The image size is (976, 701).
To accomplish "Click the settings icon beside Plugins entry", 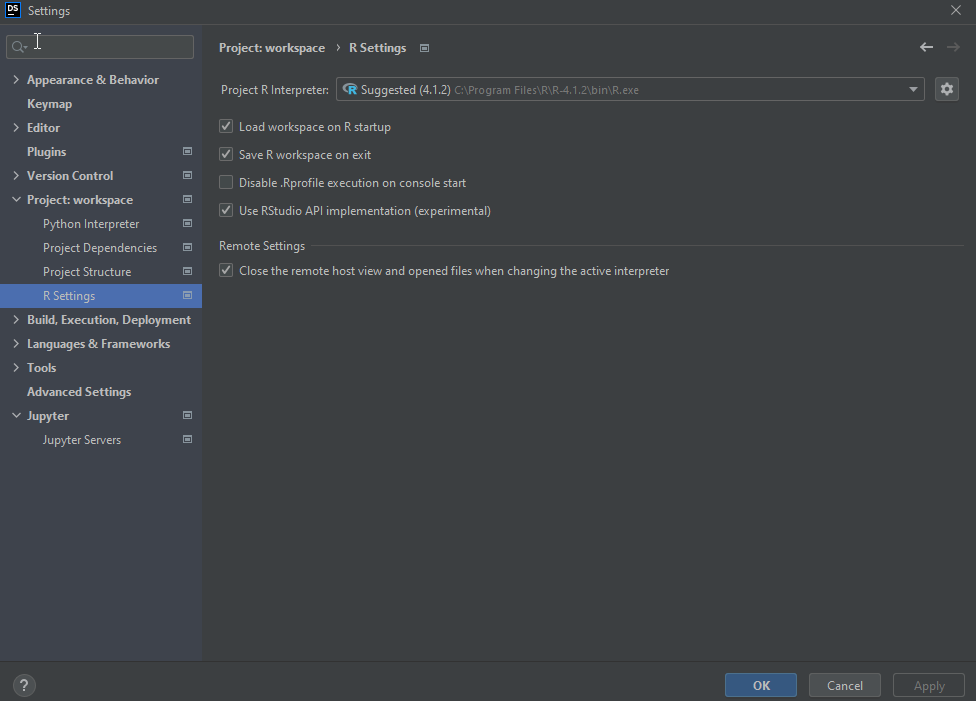I will [187, 151].
